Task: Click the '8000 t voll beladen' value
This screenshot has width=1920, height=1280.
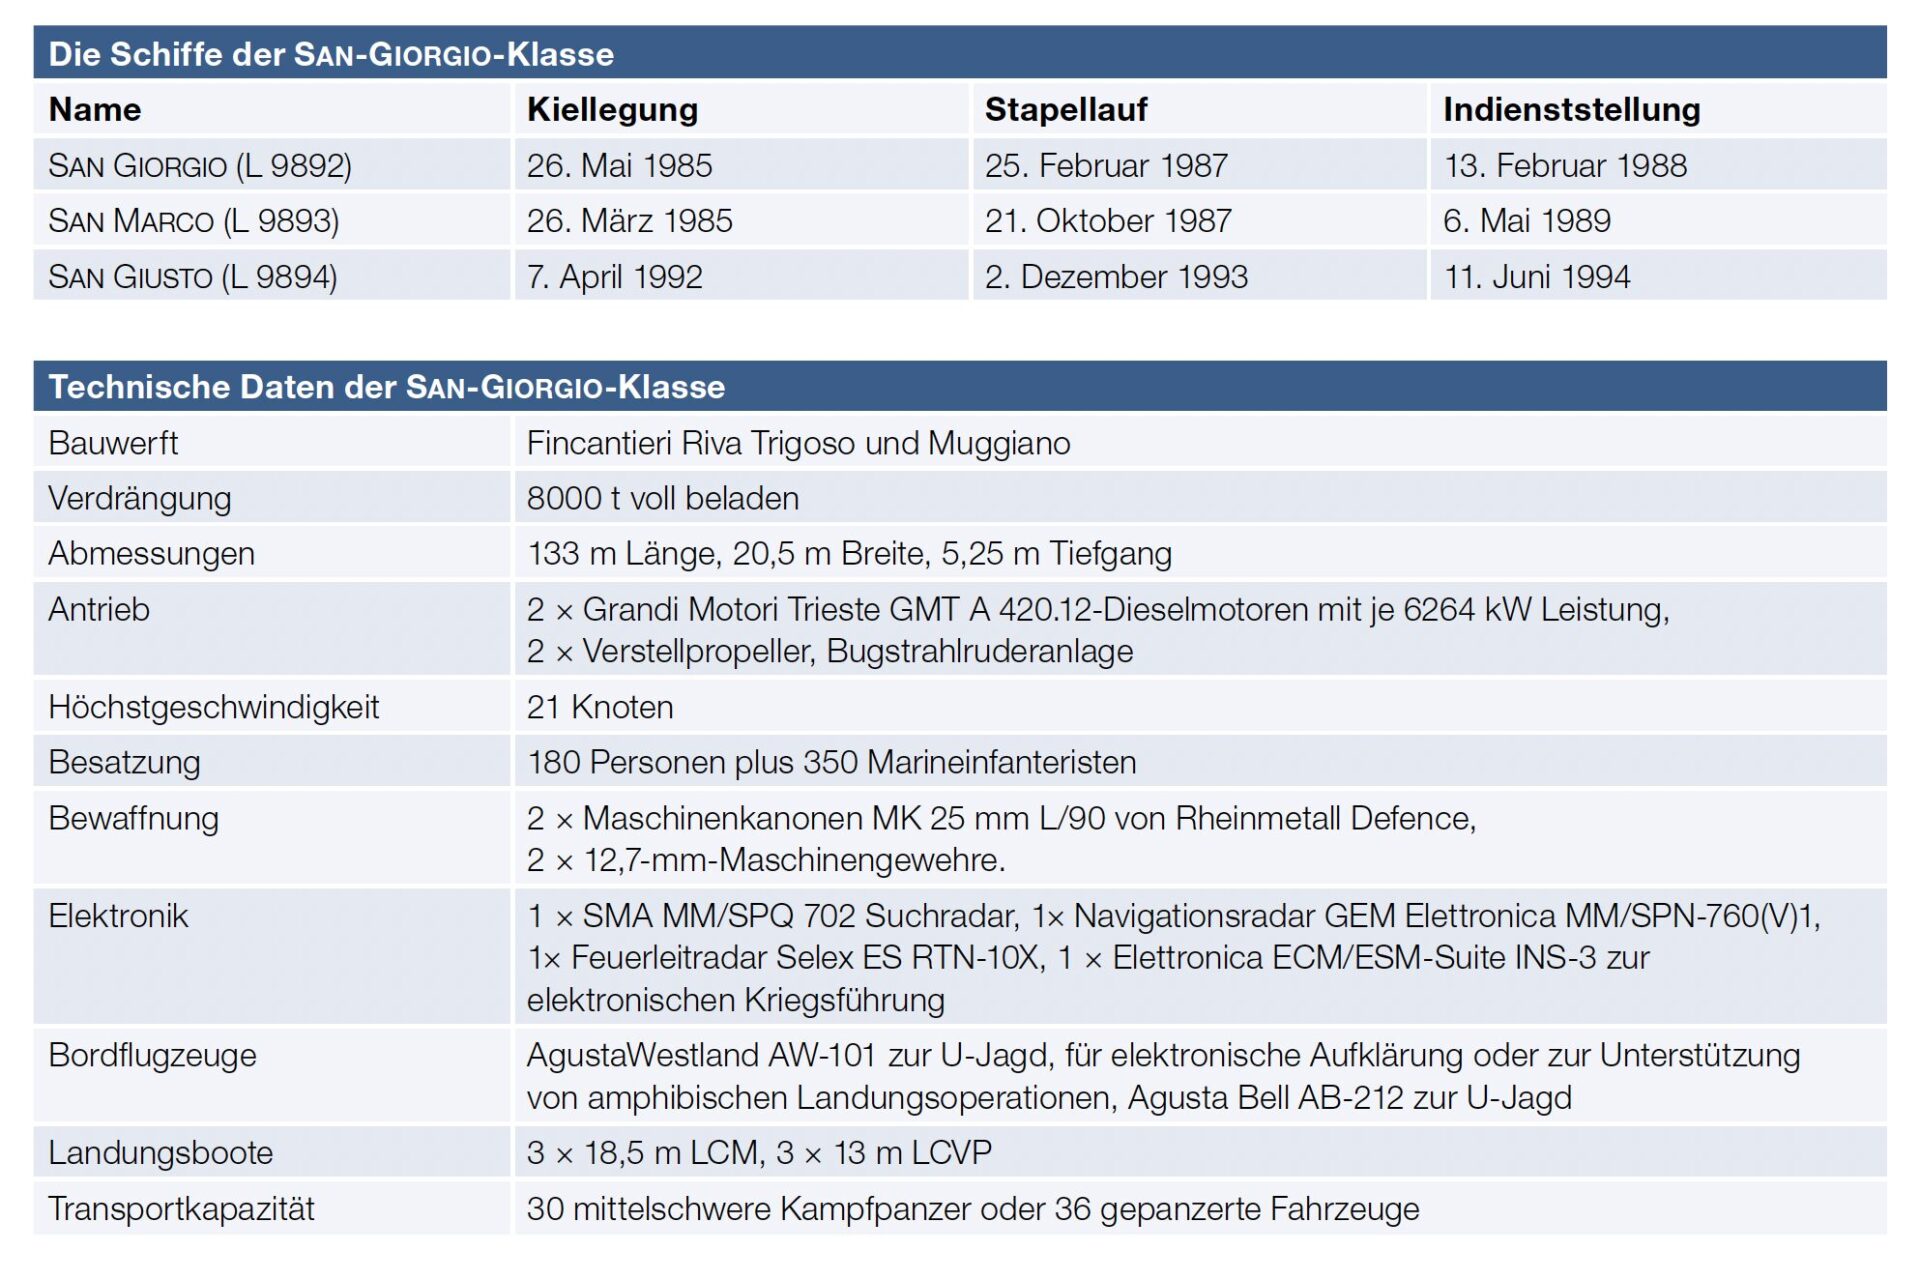Action: (x=662, y=498)
